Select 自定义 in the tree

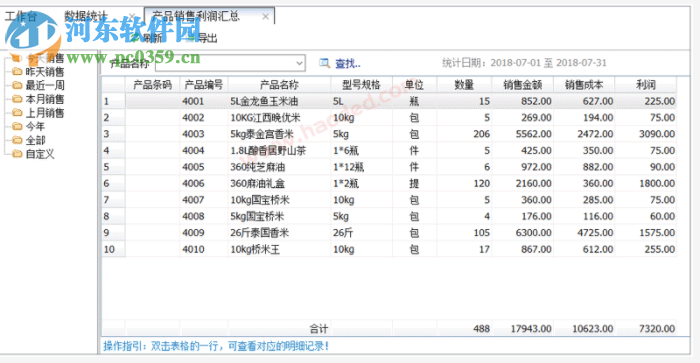pos(40,154)
